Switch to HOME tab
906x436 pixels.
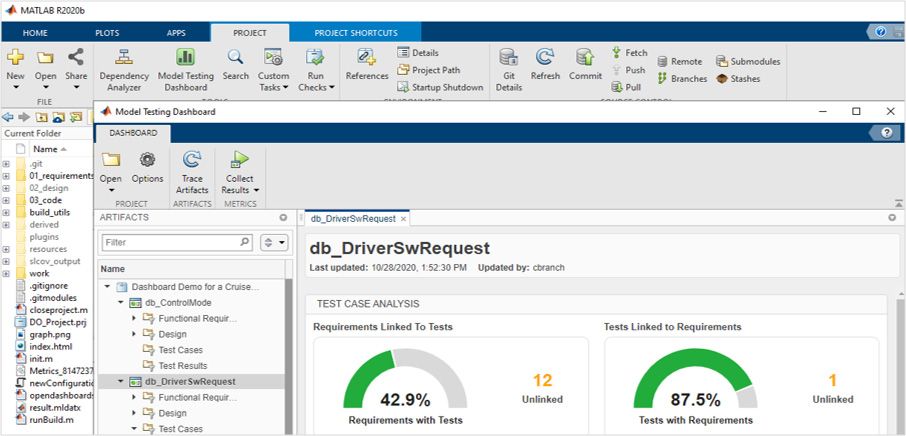pos(35,33)
